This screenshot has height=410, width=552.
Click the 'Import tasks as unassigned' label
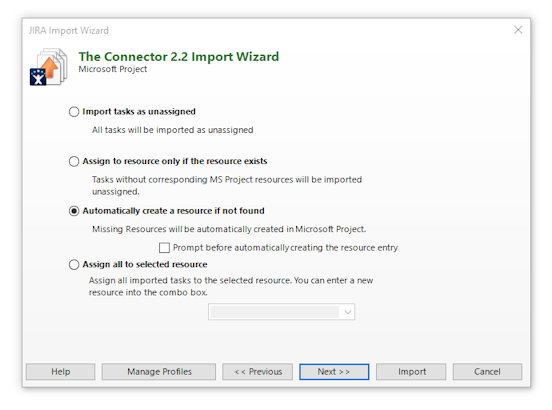pyautogui.click(x=139, y=112)
